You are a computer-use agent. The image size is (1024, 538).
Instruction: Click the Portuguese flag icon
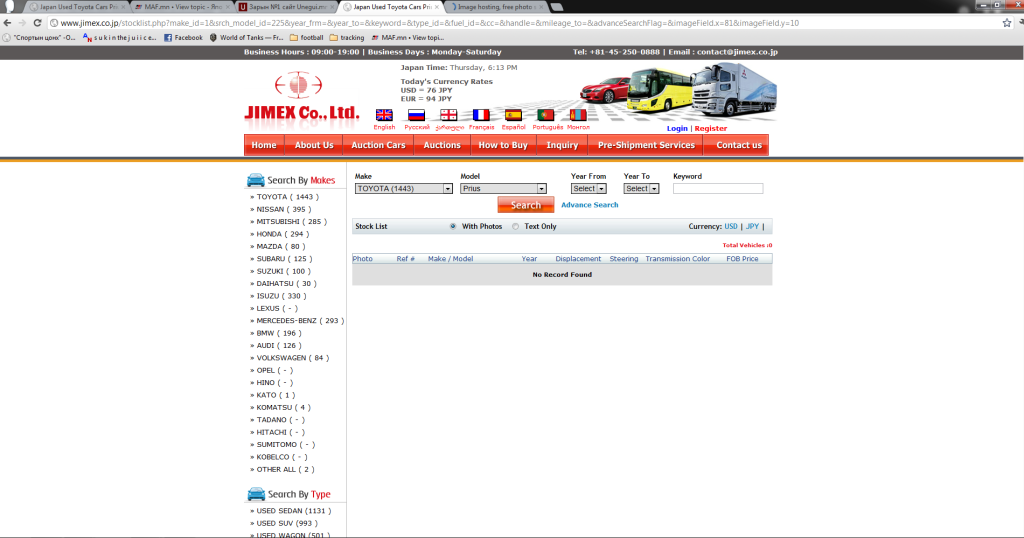[546, 115]
